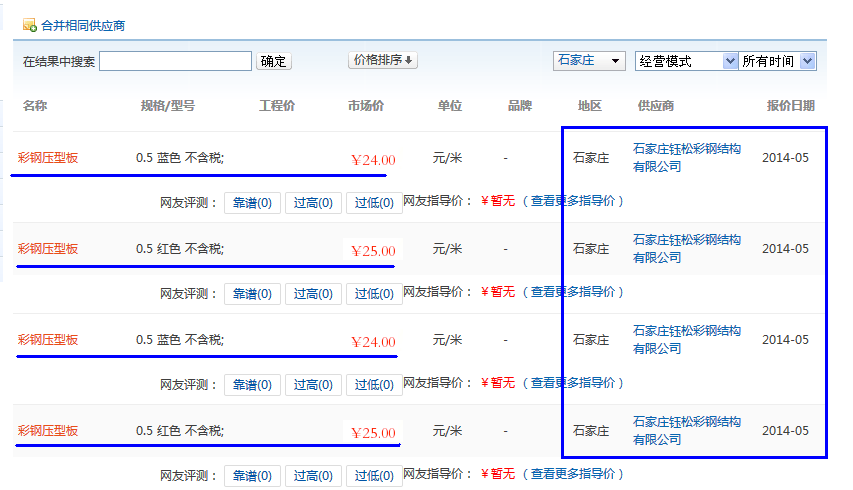Focus the 在结果中搜索 search input field
This screenshot has width=853, height=490.
click(x=175, y=61)
